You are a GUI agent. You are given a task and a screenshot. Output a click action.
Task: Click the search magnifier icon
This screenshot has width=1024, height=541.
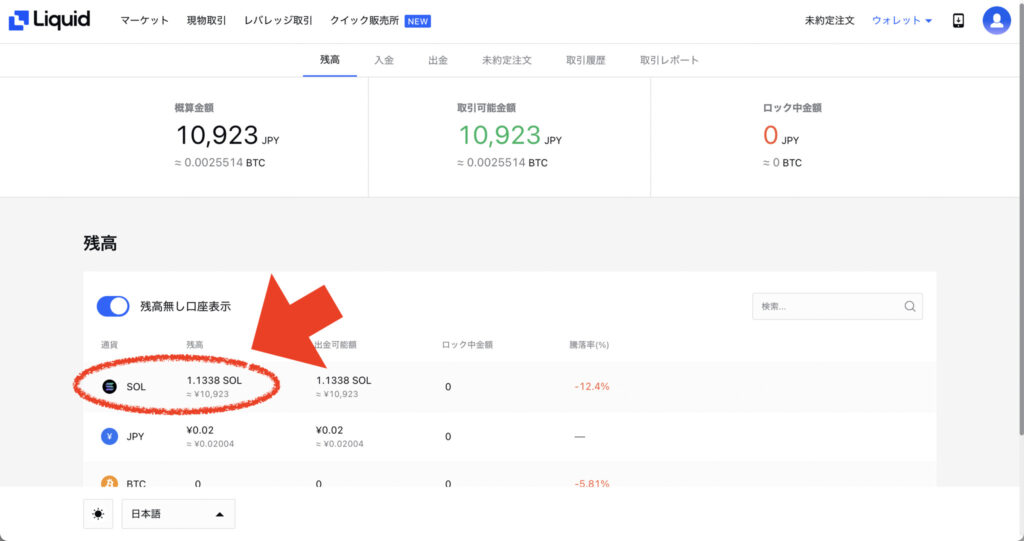(910, 306)
